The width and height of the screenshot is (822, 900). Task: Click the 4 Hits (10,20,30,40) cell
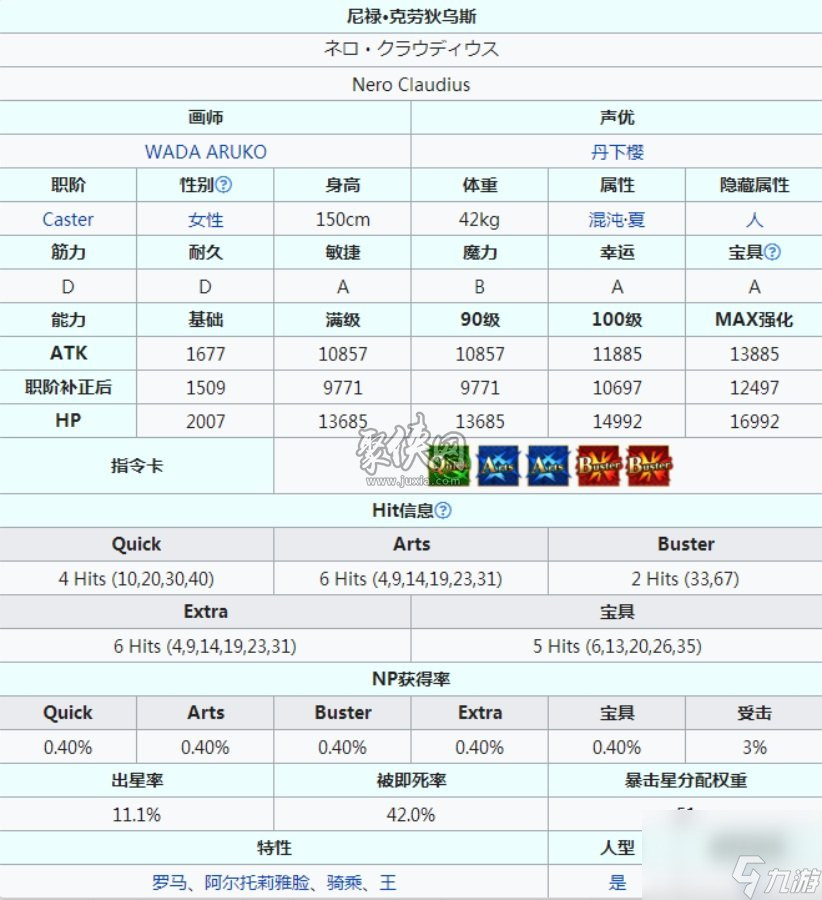pos(137,579)
